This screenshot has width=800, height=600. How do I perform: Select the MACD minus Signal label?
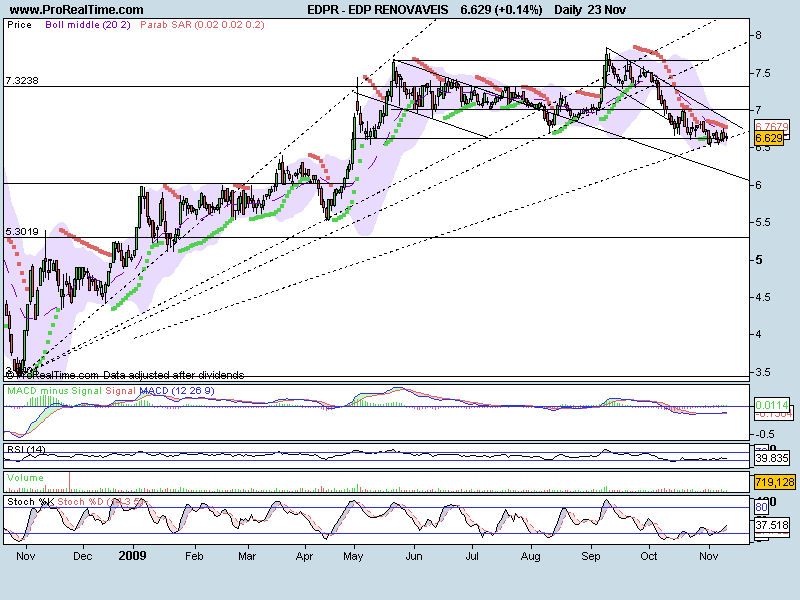point(55,391)
